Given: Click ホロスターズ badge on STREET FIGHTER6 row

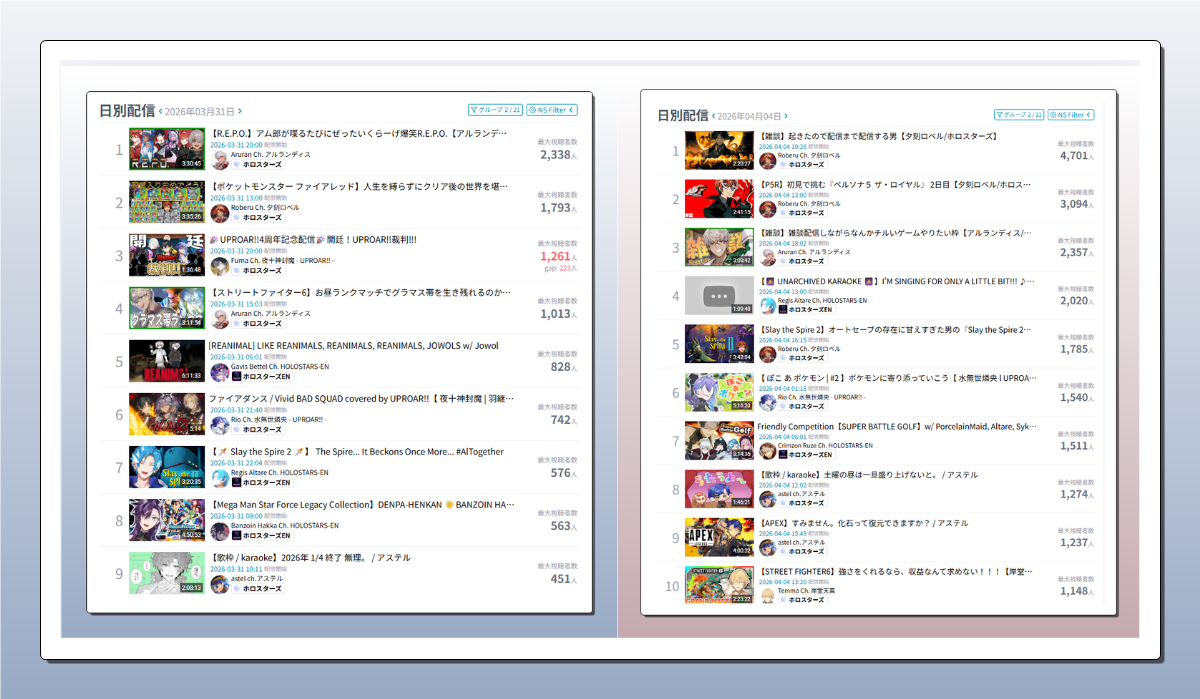Looking at the screenshot, I should (x=804, y=600).
